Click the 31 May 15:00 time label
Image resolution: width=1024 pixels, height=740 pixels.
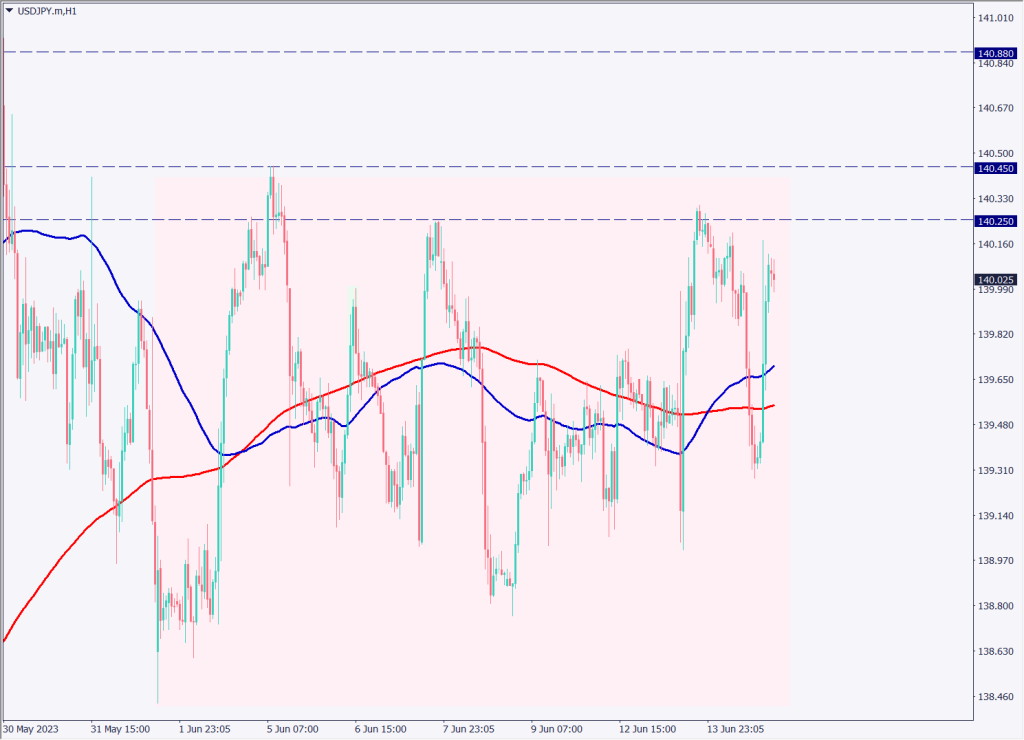pyautogui.click(x=120, y=729)
